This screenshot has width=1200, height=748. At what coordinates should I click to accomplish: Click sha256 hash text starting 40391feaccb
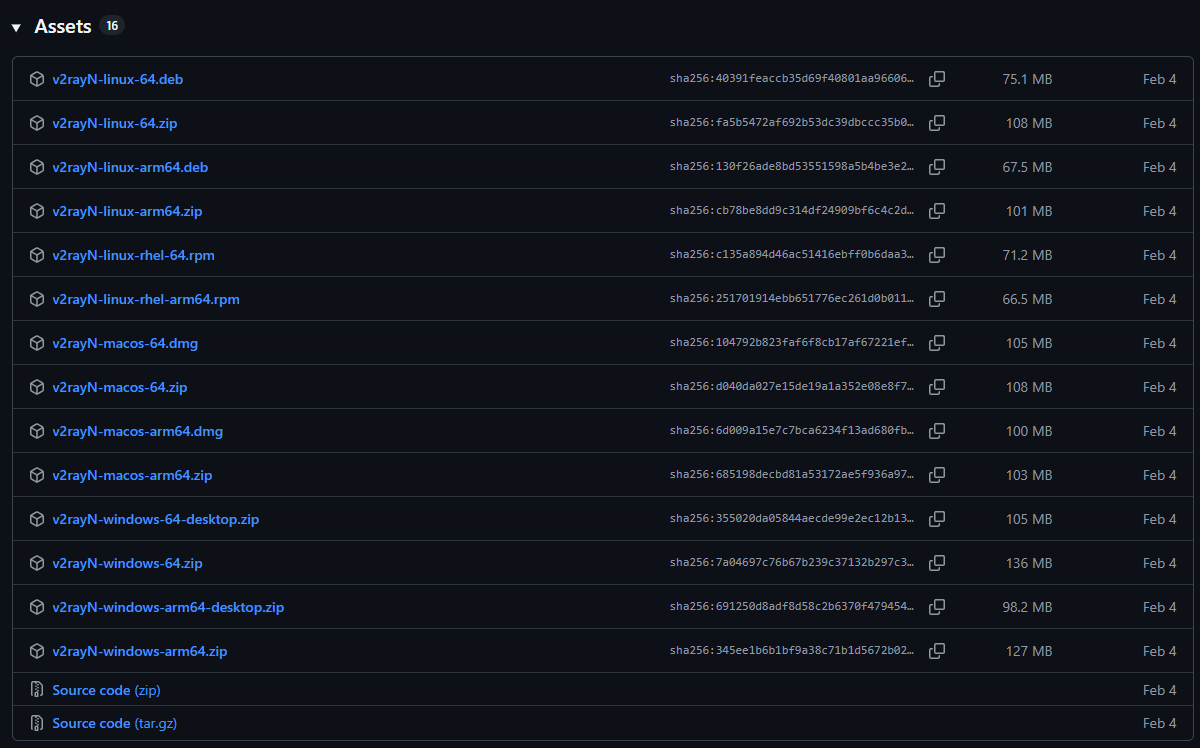792,79
